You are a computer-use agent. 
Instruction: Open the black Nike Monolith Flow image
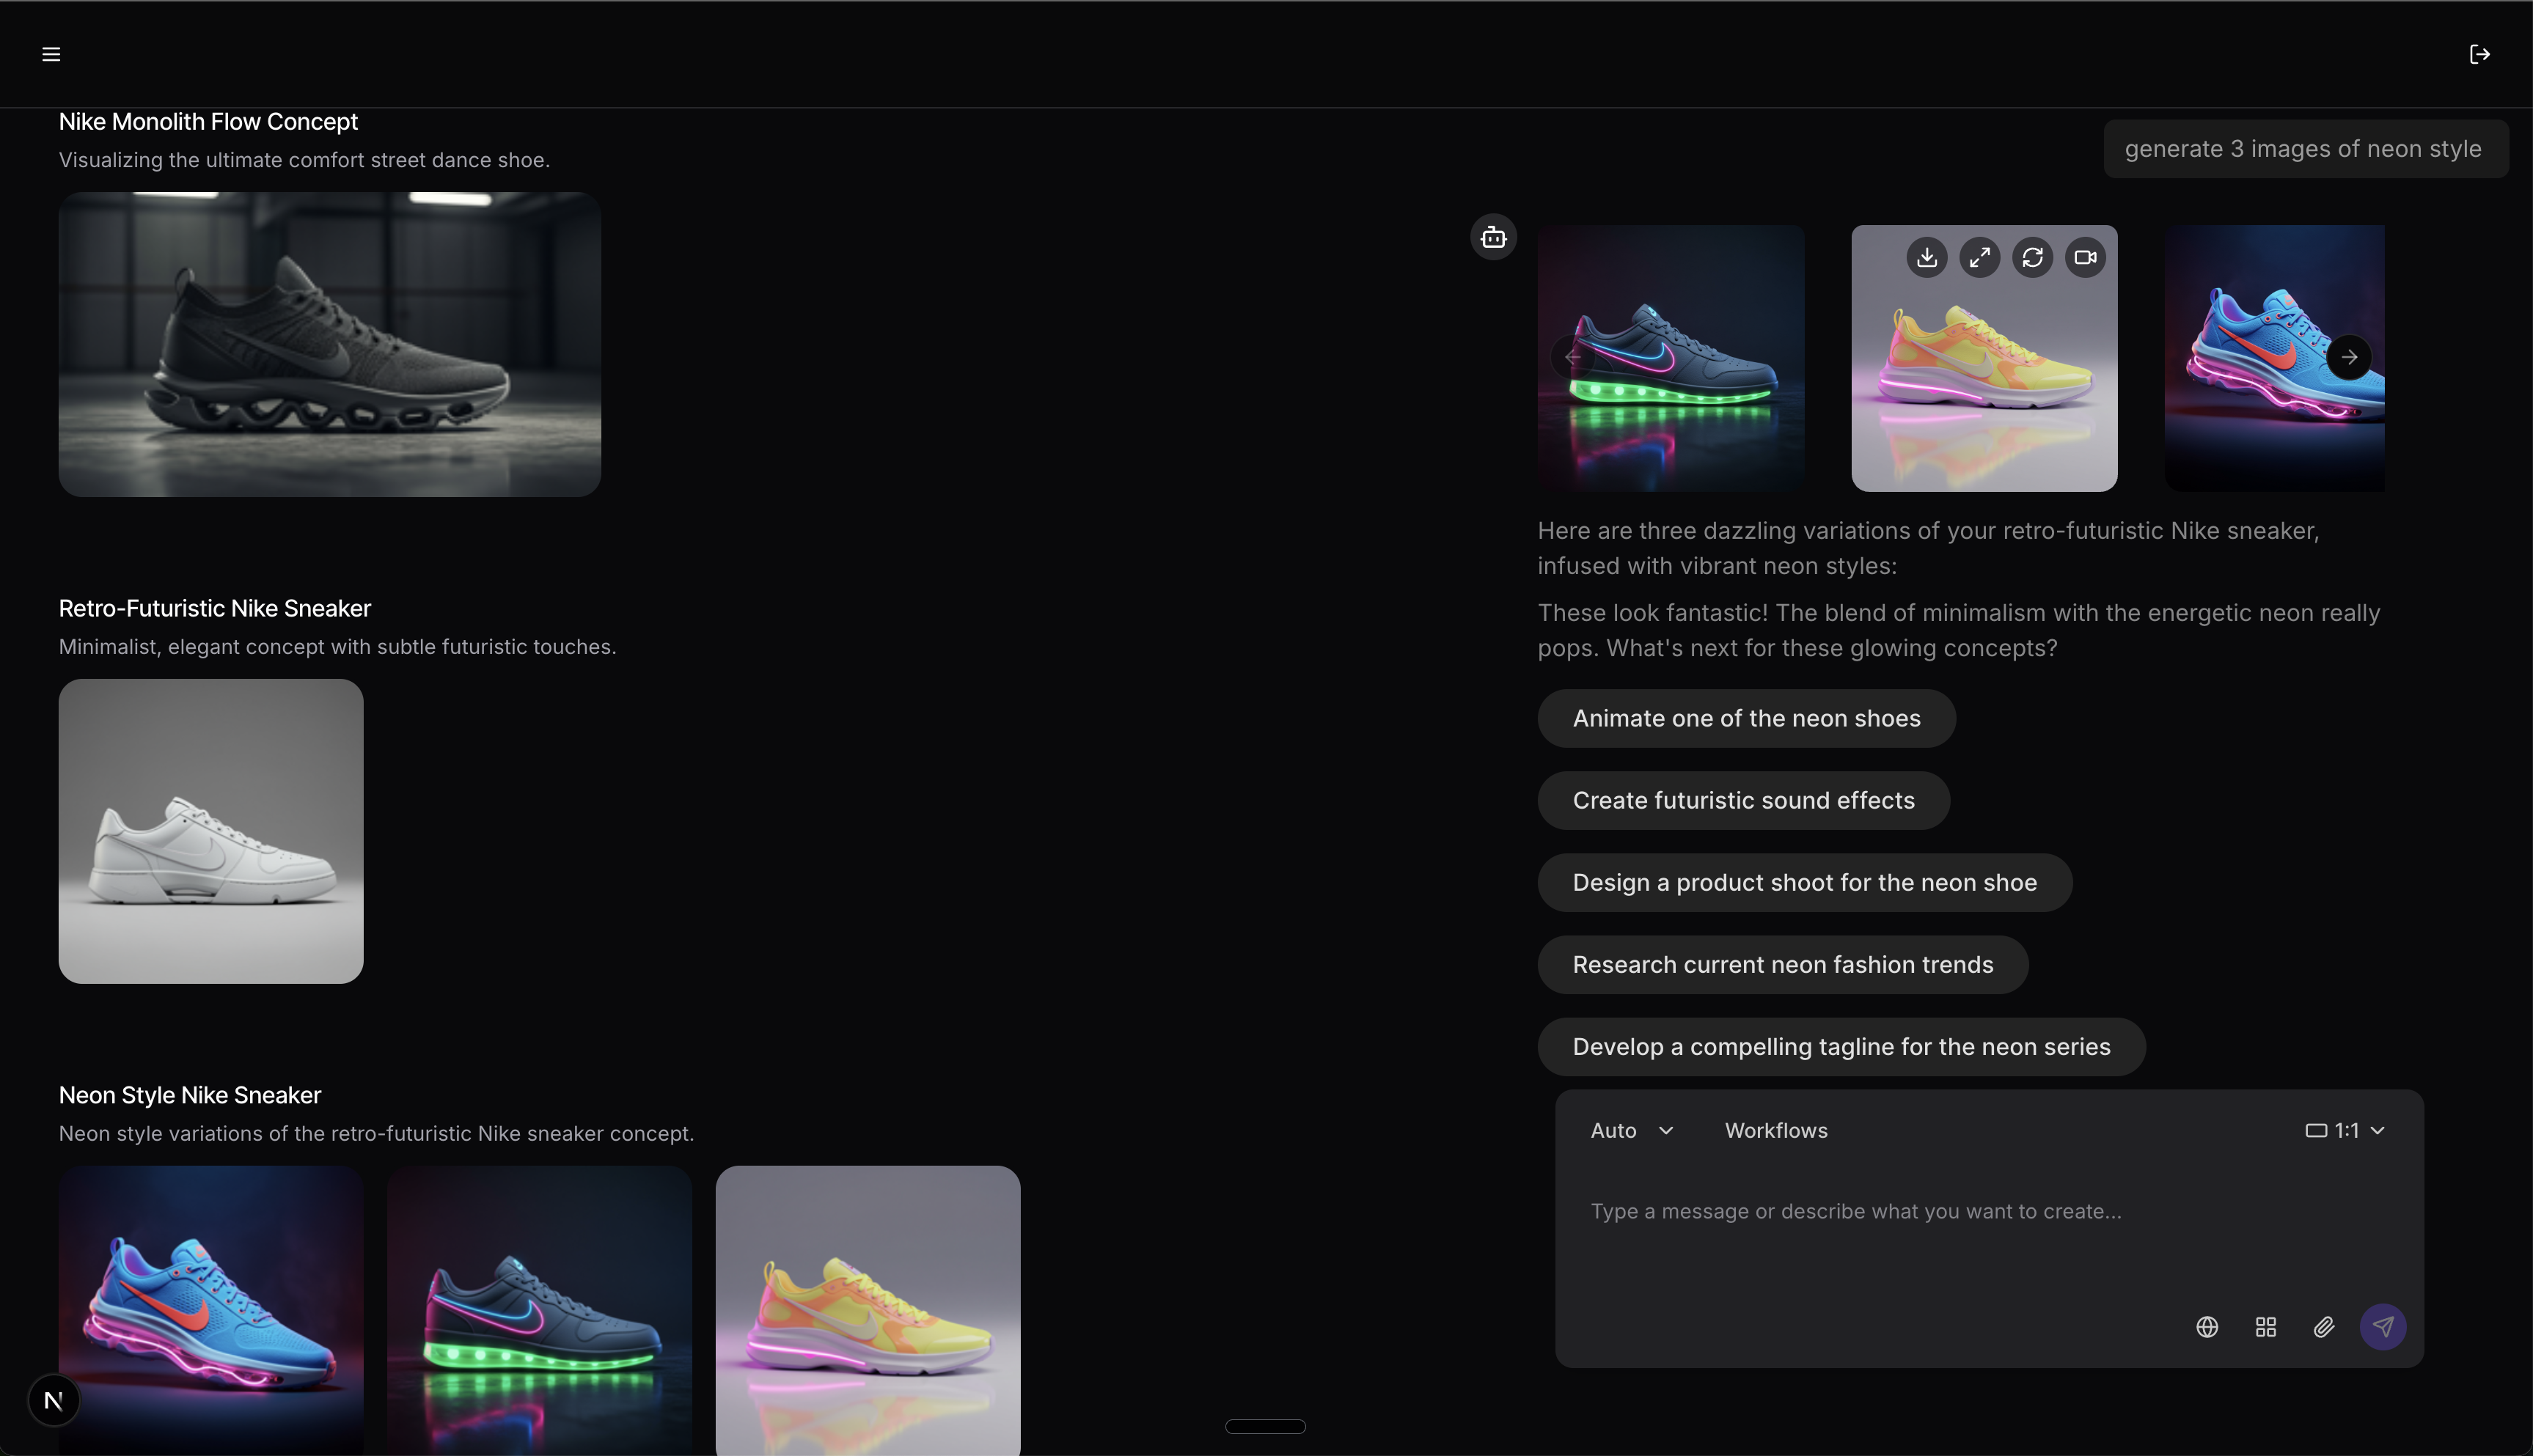[x=330, y=344]
